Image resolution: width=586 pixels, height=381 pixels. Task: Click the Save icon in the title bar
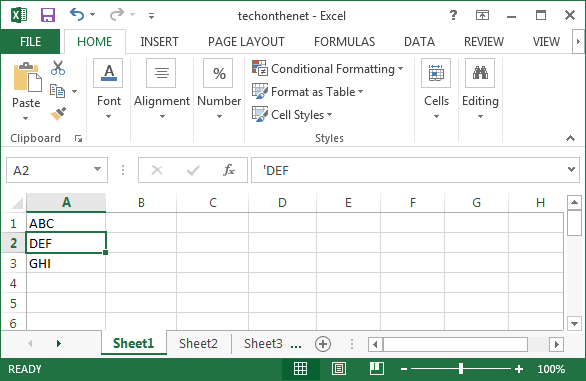(x=48, y=15)
